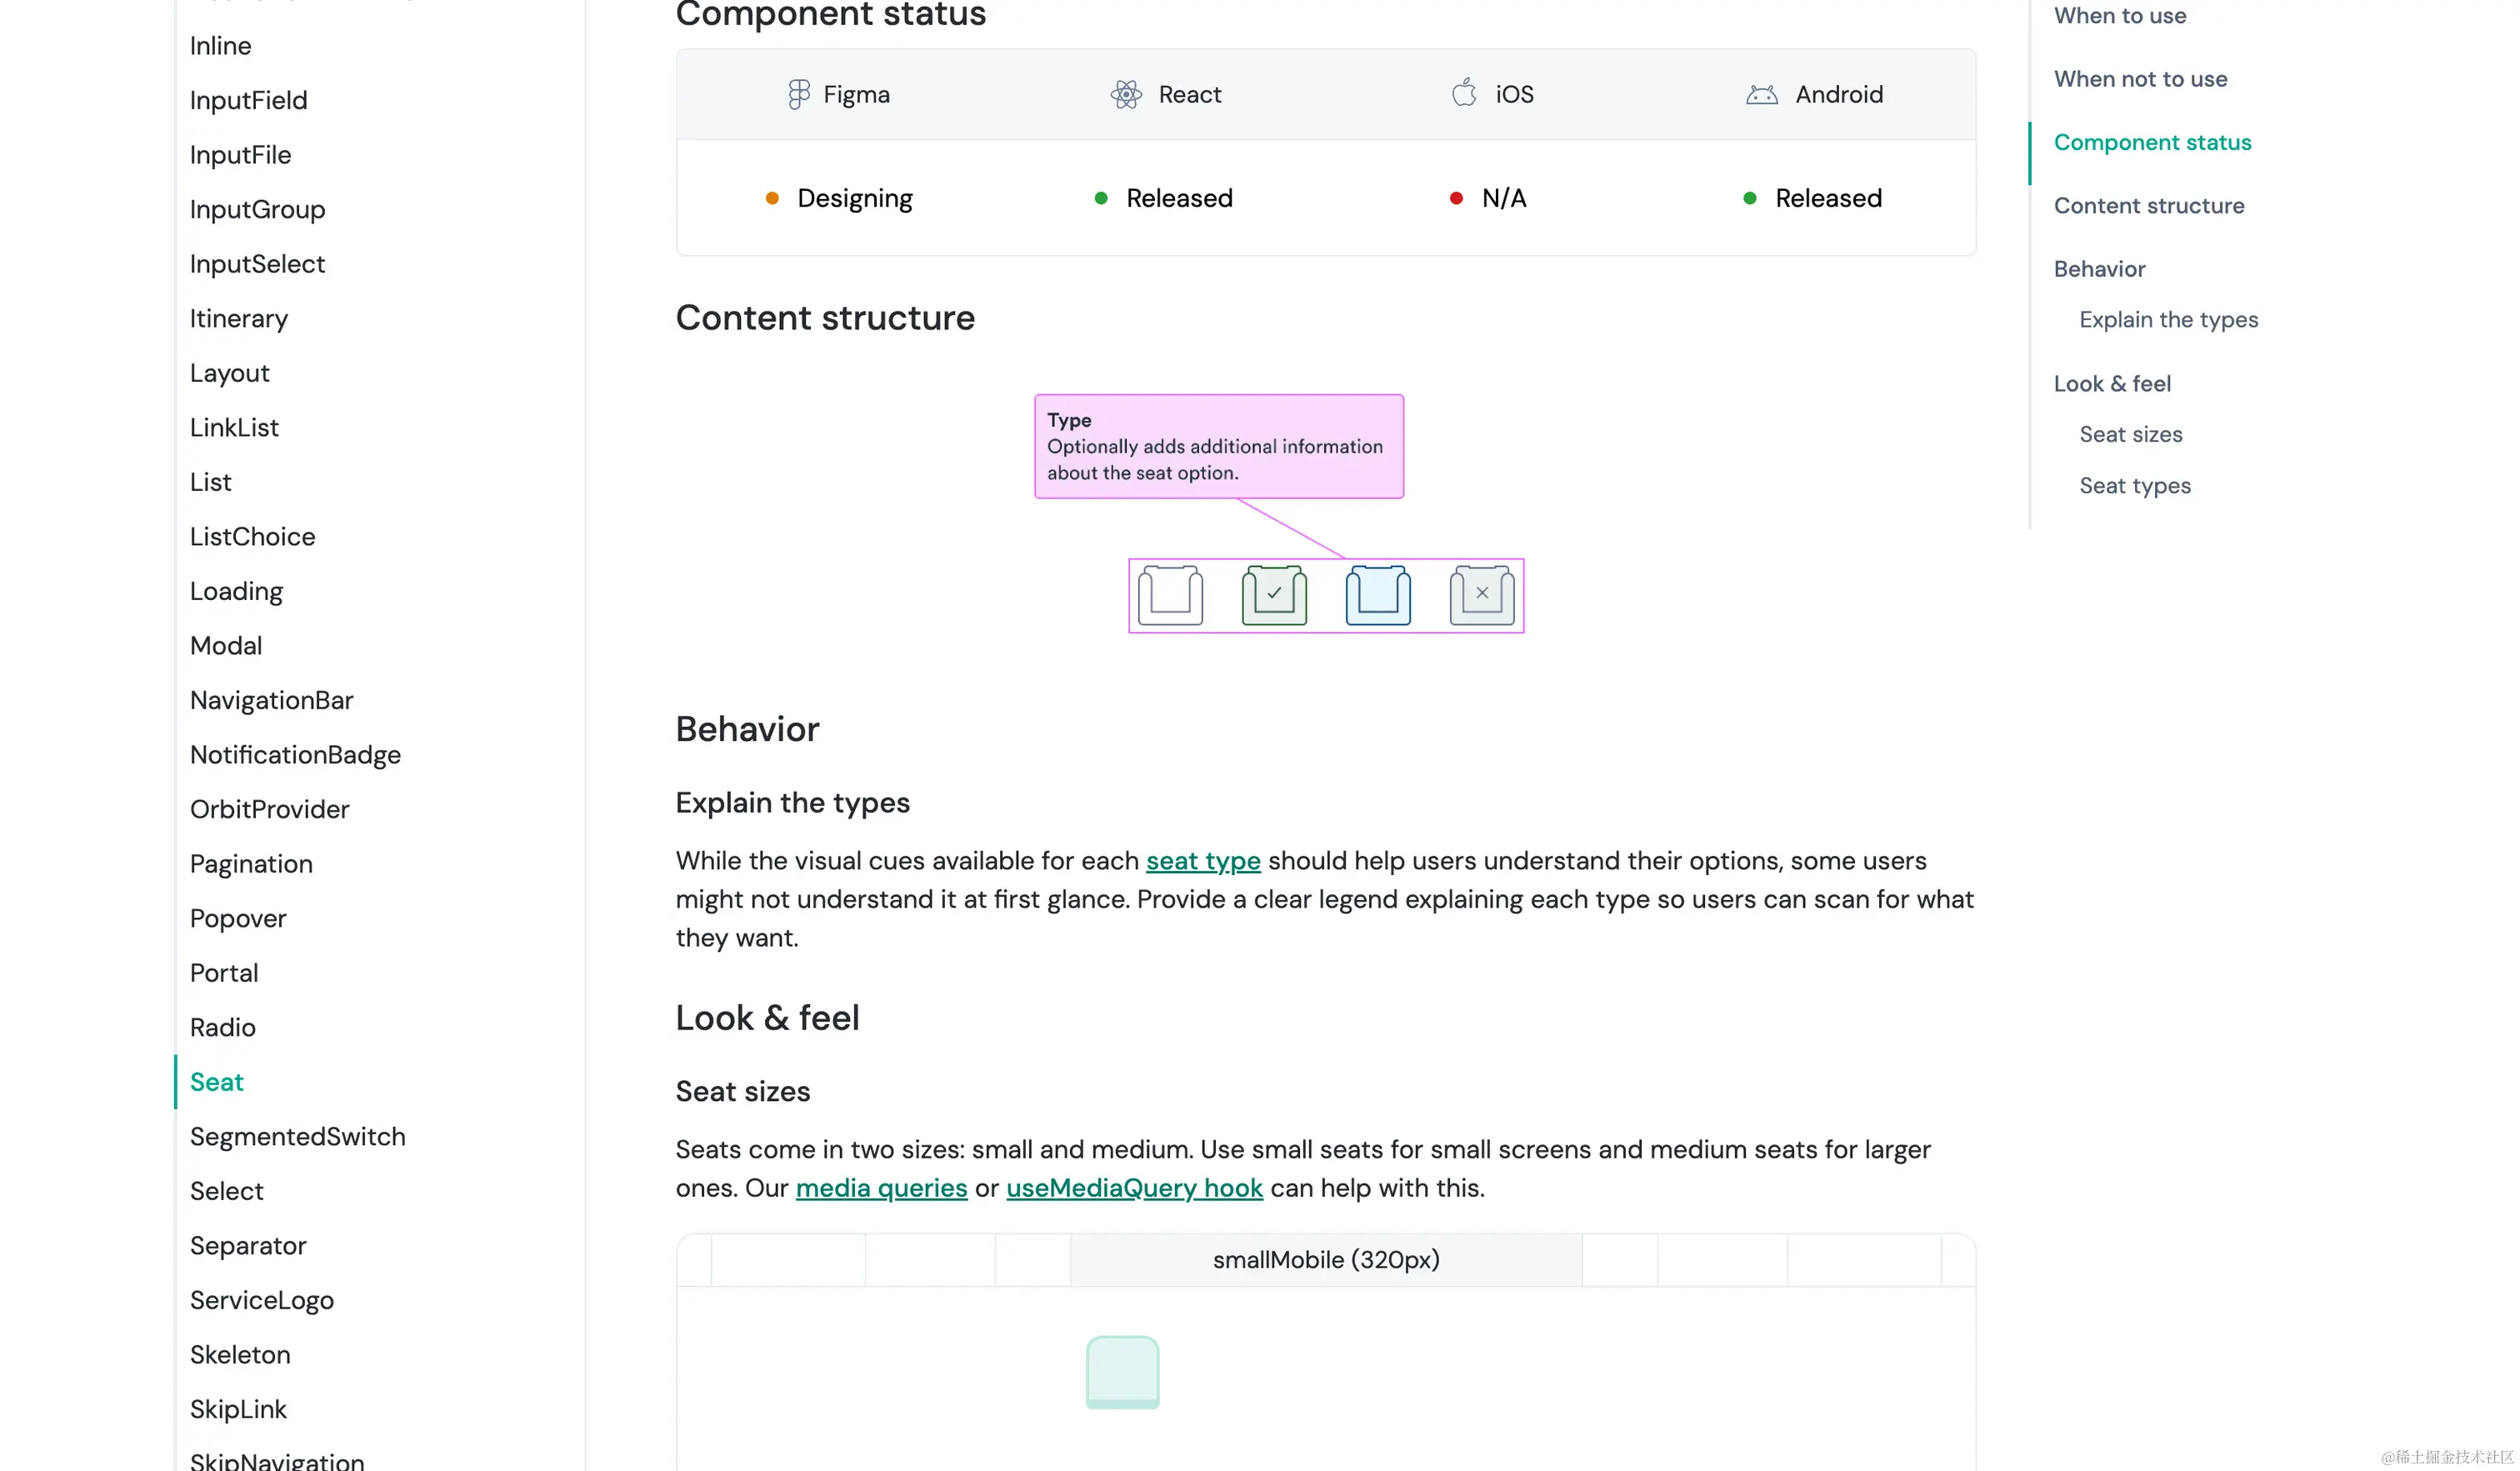The width and height of the screenshot is (2520, 1471).
Task: Click the React atom icon
Action: (1126, 94)
